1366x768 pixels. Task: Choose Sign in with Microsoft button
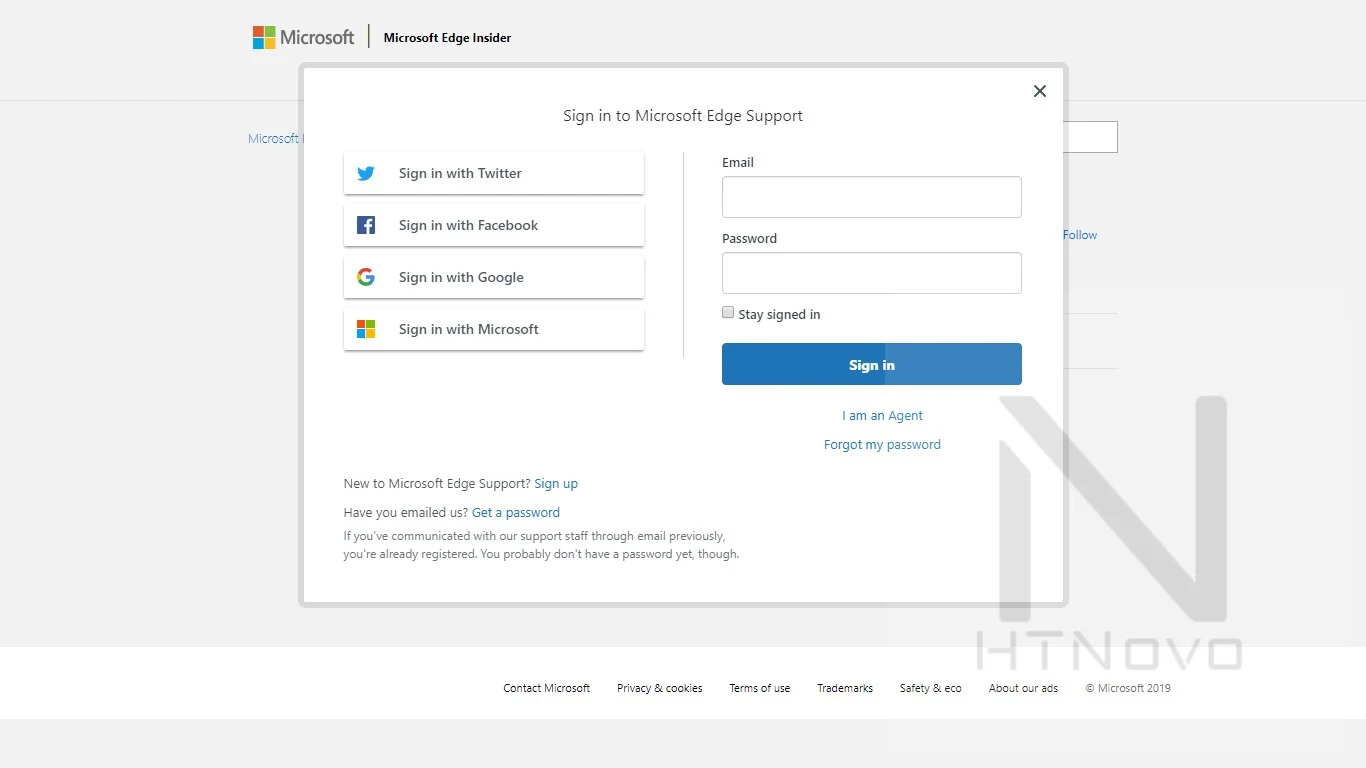[x=494, y=329]
